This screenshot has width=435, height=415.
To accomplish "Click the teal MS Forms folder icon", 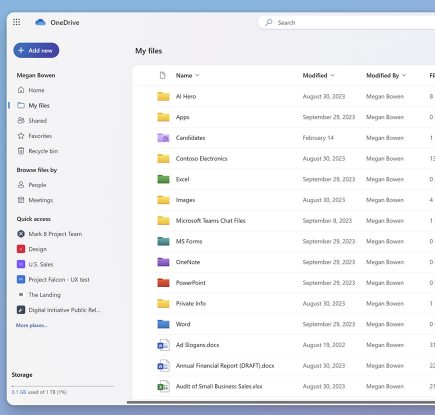I will [163, 241].
